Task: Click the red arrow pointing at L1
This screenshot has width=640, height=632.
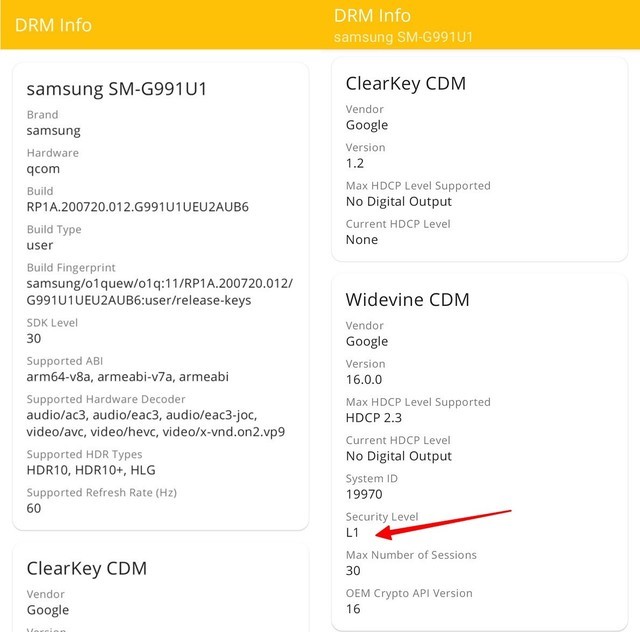Action: click(438, 525)
